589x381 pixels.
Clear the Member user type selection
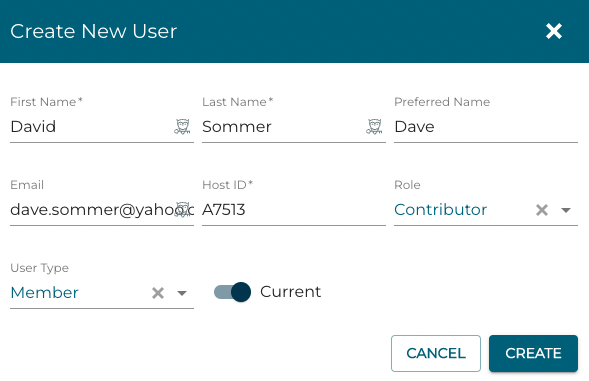(158, 293)
